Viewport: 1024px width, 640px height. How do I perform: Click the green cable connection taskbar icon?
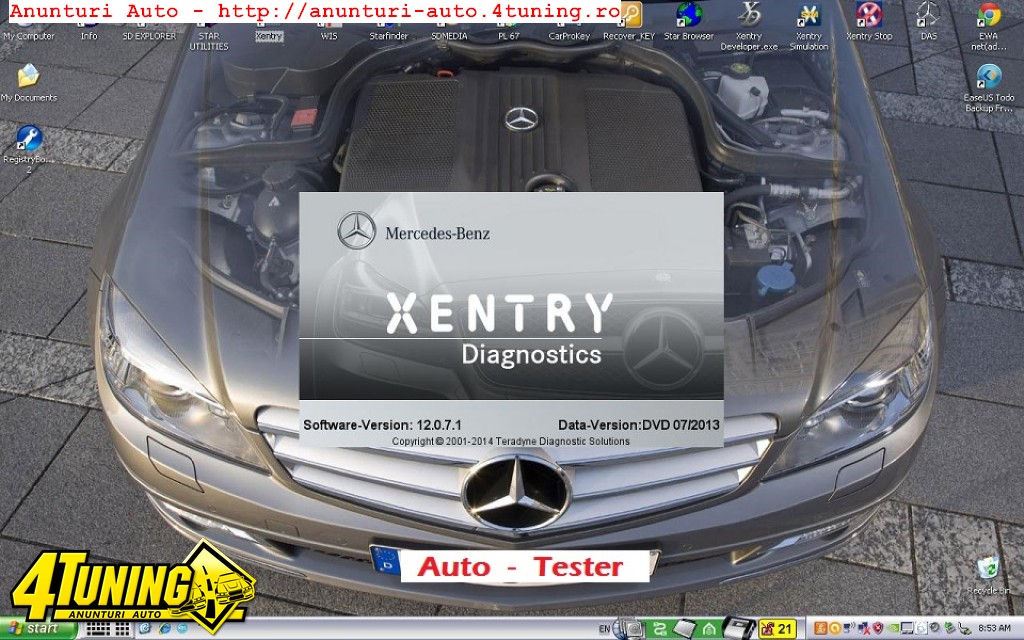click(x=661, y=628)
